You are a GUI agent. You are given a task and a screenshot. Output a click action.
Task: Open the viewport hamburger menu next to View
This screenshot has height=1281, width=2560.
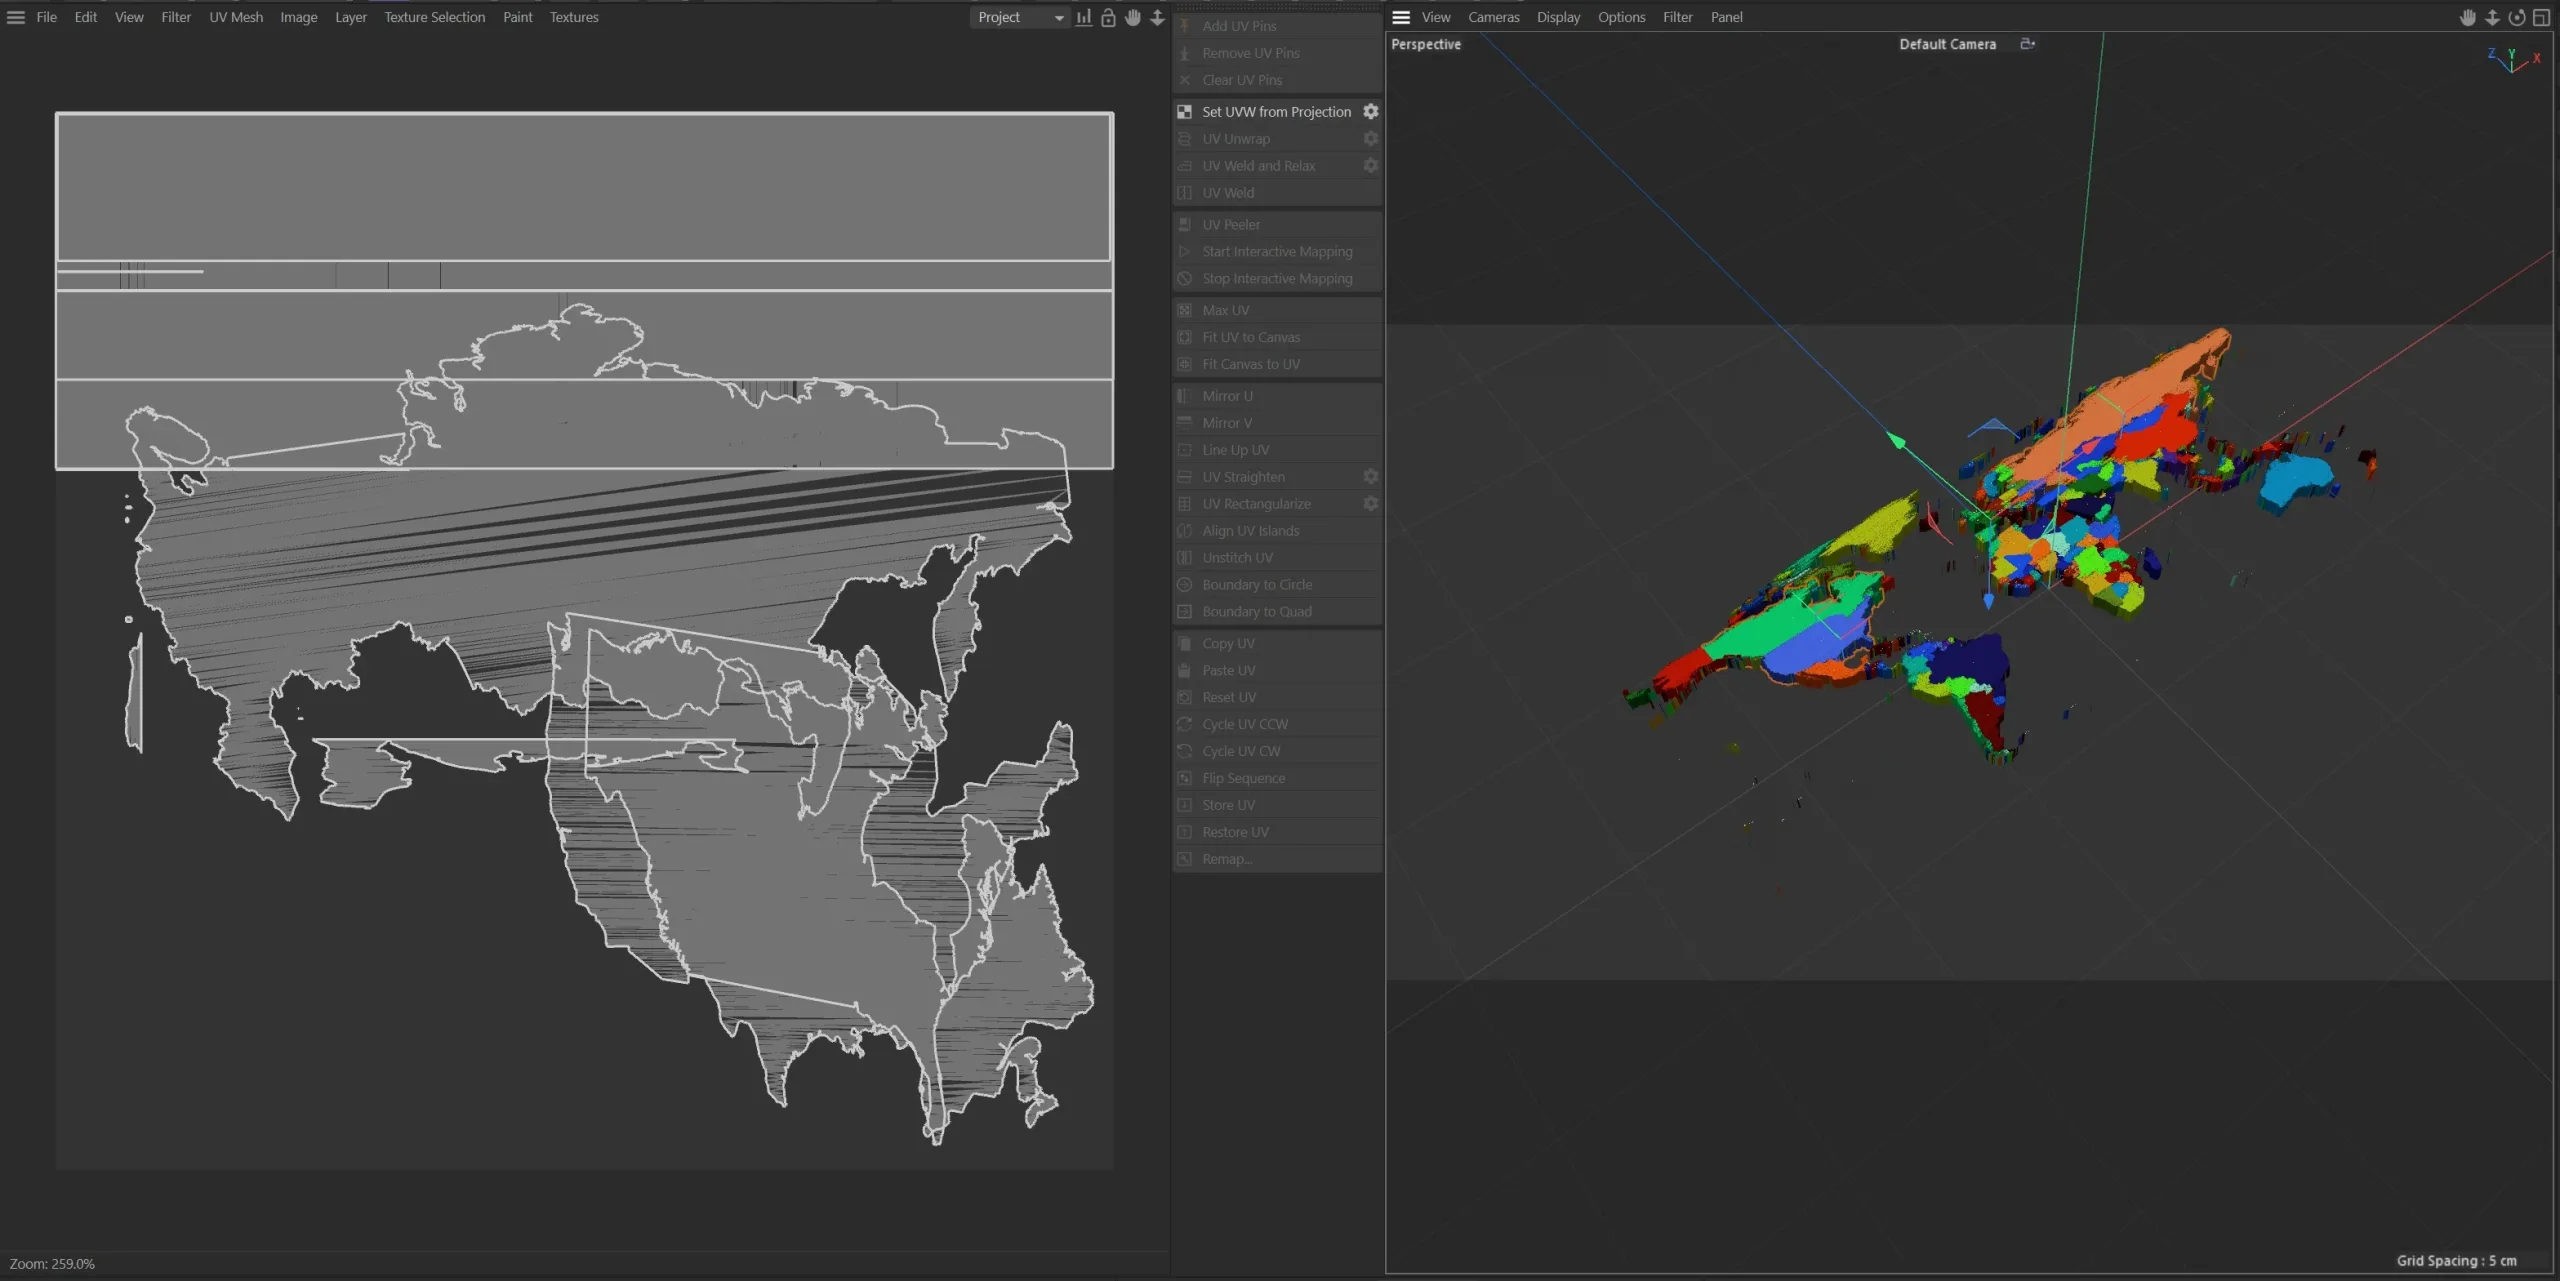pos(1400,17)
